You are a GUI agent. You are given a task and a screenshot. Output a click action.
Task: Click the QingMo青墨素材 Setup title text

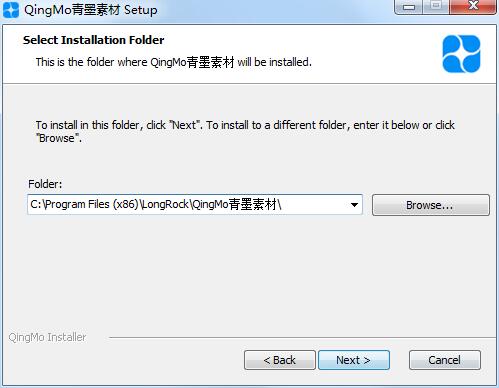point(91,10)
